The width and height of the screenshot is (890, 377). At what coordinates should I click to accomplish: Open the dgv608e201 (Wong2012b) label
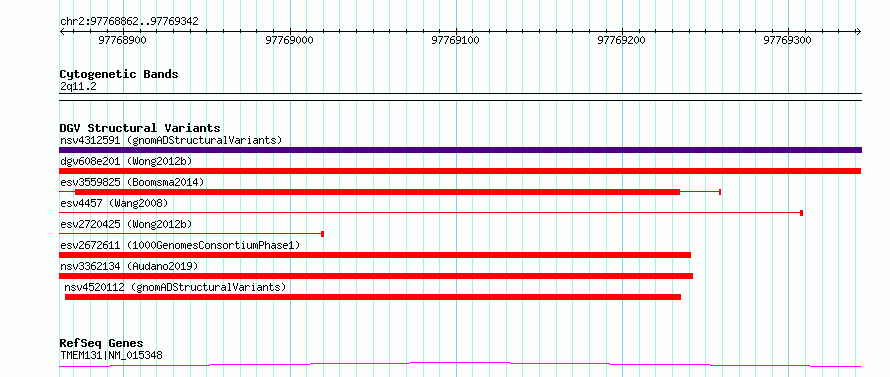coord(126,161)
